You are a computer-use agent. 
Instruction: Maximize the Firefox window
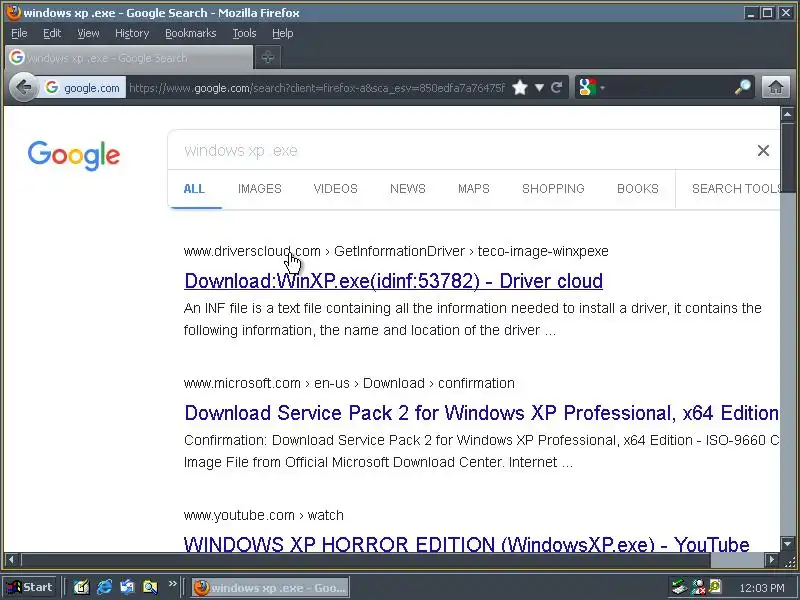767,13
